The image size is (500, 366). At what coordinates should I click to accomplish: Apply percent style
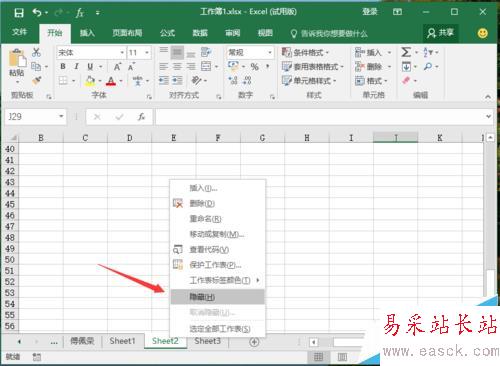click(255, 67)
